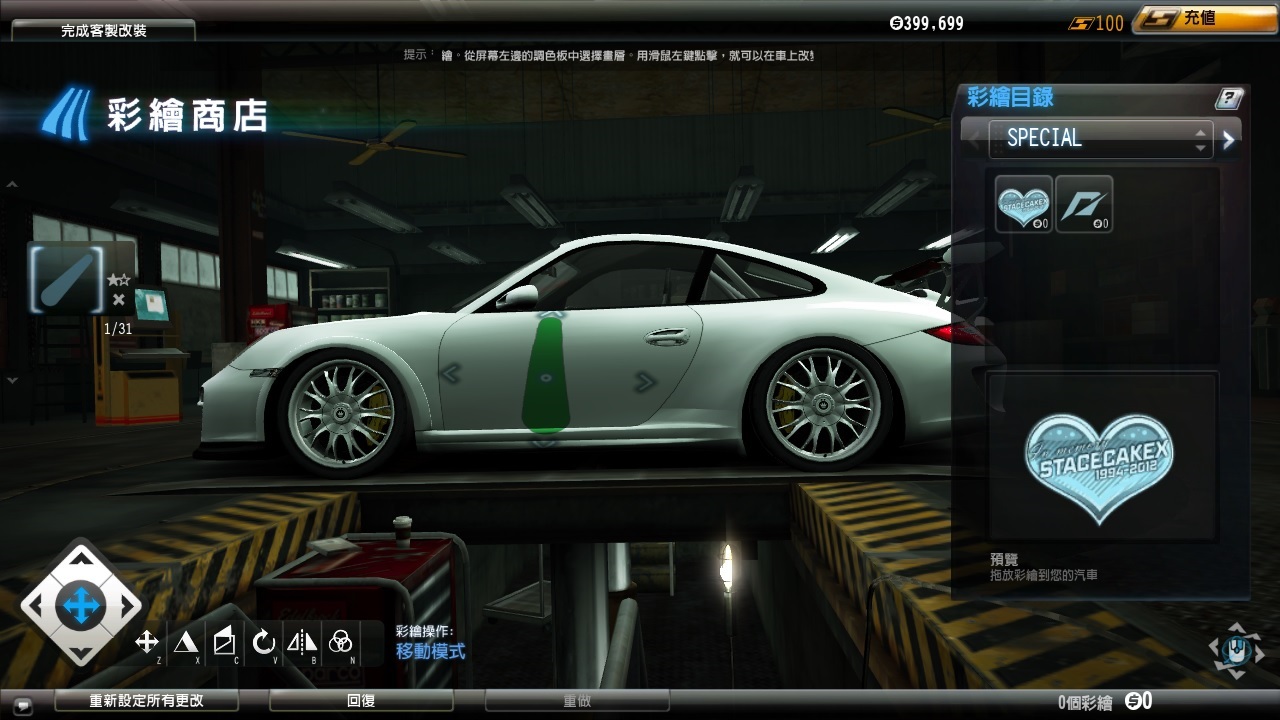Viewport: 1280px width, 720px height.
Task: Click the 100 boost balance
Action: coord(1098,23)
